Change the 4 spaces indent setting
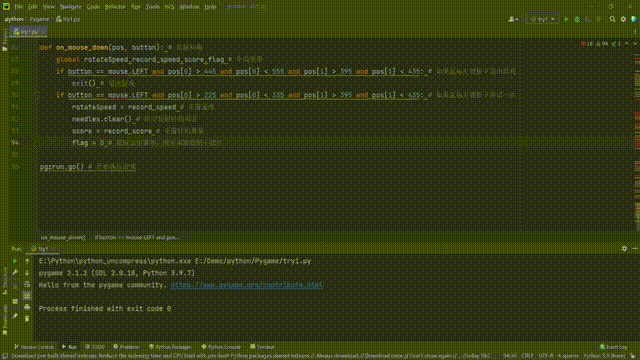 568,356
